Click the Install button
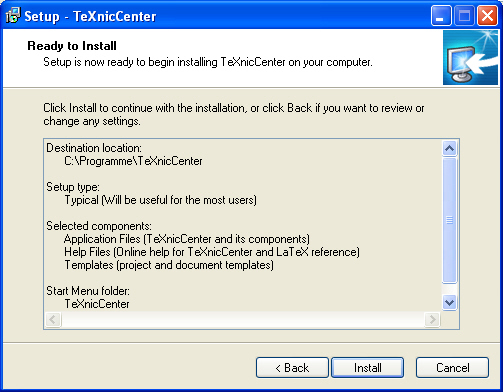Image resolution: width=503 pixels, height=392 pixels. tap(367, 368)
